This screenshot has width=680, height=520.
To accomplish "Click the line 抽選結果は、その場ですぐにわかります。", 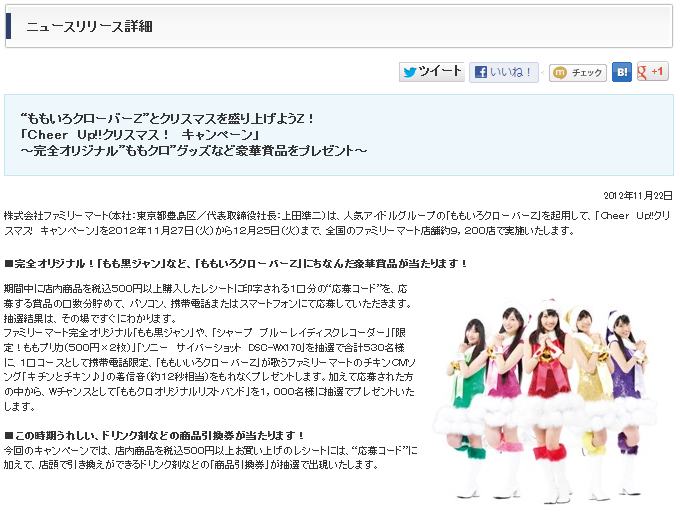I will pyautogui.click(x=90, y=318).
